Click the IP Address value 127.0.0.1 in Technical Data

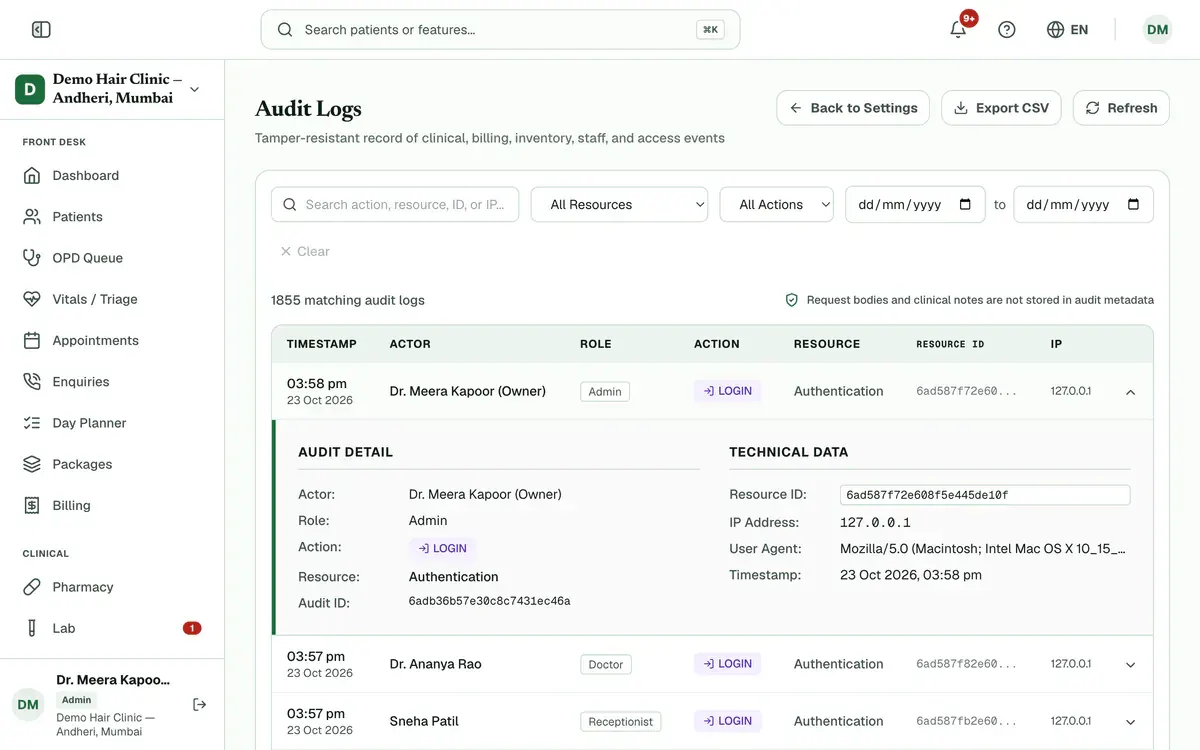(x=875, y=523)
